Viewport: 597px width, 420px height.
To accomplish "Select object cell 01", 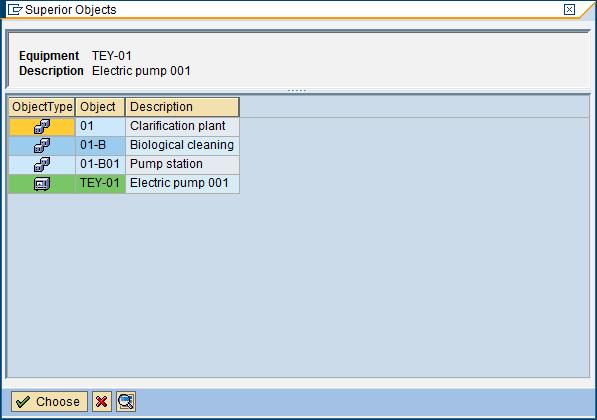I will click(x=100, y=127).
